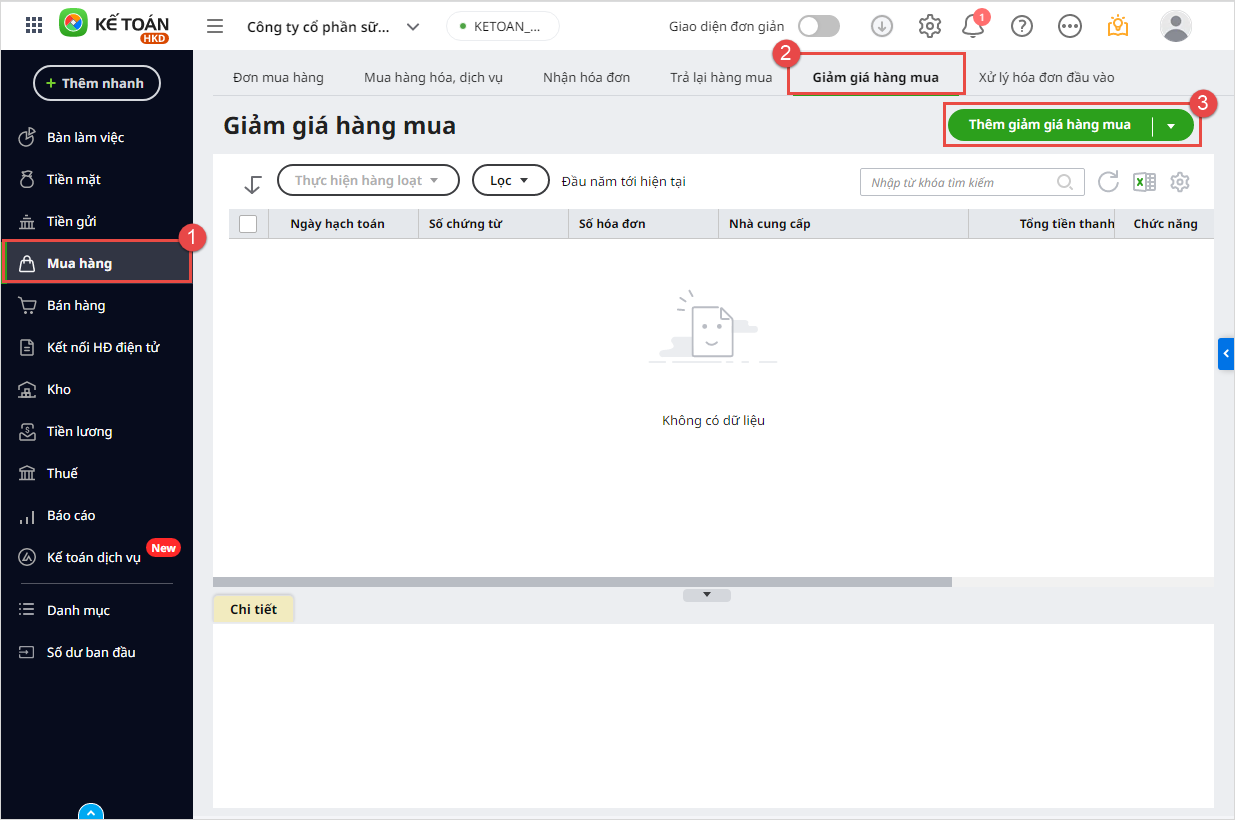Click the hamburger menu icon
The width and height of the screenshot is (1235, 820).
(x=215, y=26)
